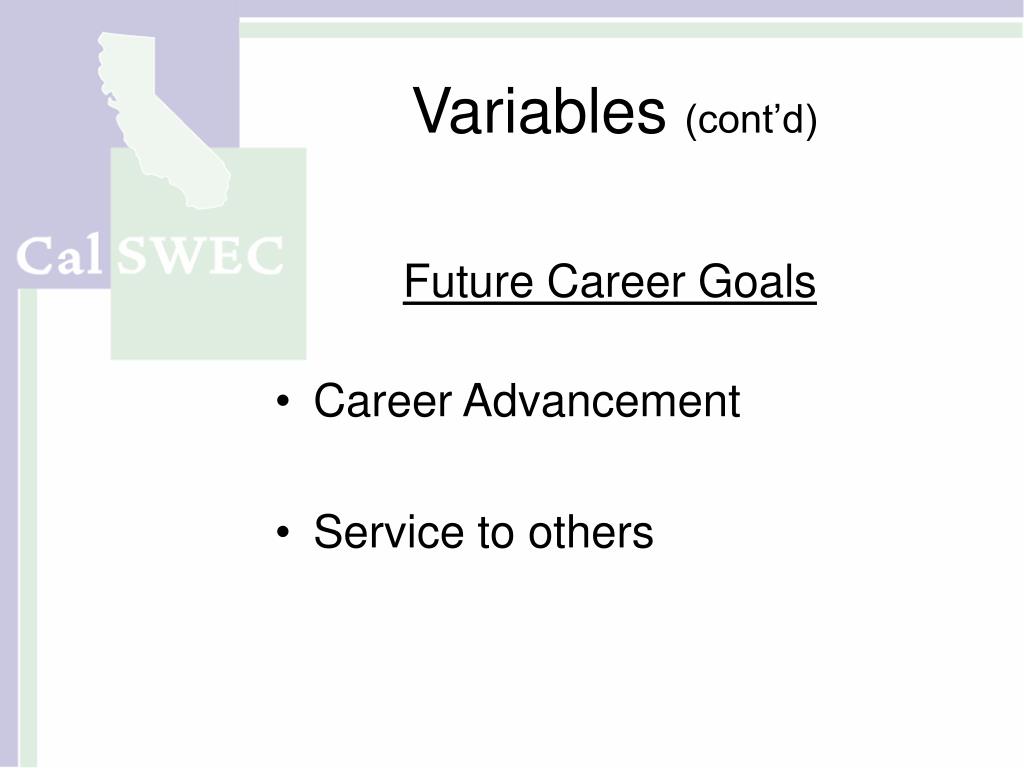Click the word "Career" in the underlined heading
Screen dimensions: 1024x768
click(616, 281)
